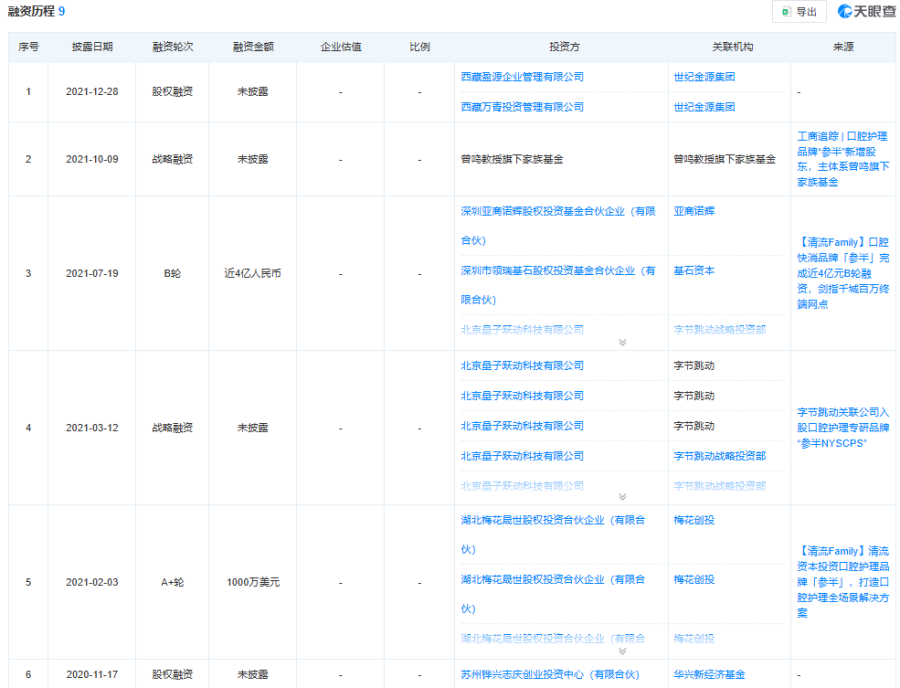Screen dimensions: 900x688
Task: Open 华兴新经济基金 institution link
Action: [709, 675]
